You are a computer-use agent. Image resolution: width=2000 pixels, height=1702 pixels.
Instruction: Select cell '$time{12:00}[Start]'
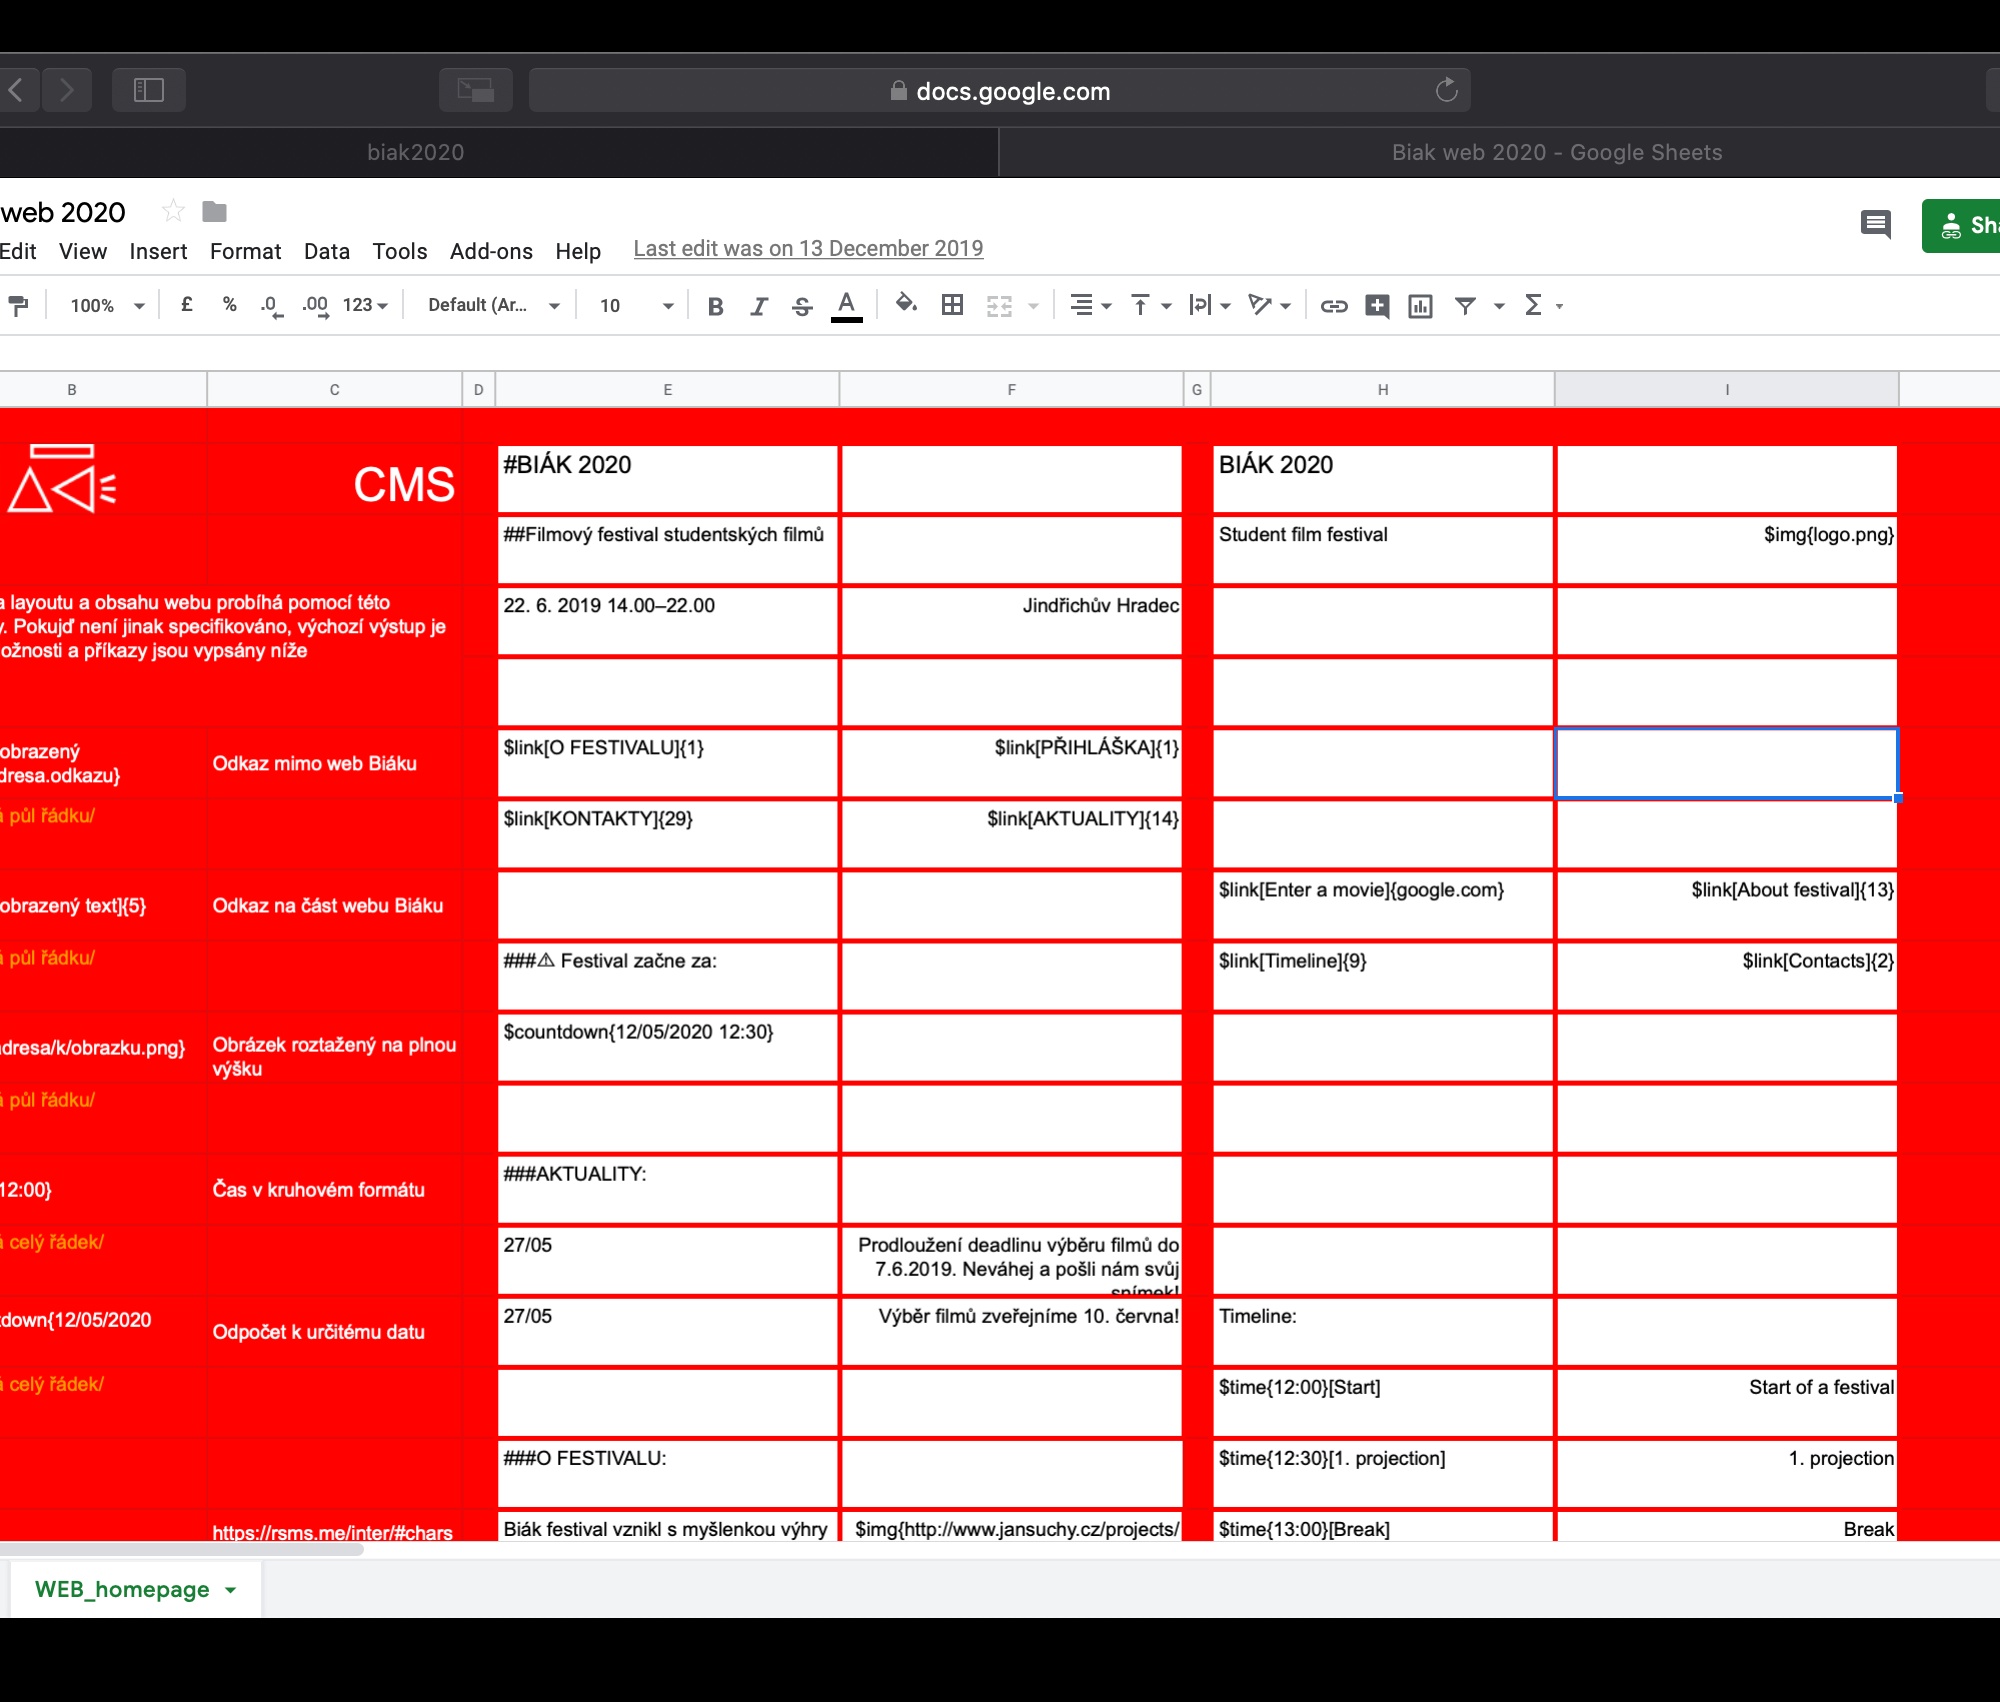1383,1403
